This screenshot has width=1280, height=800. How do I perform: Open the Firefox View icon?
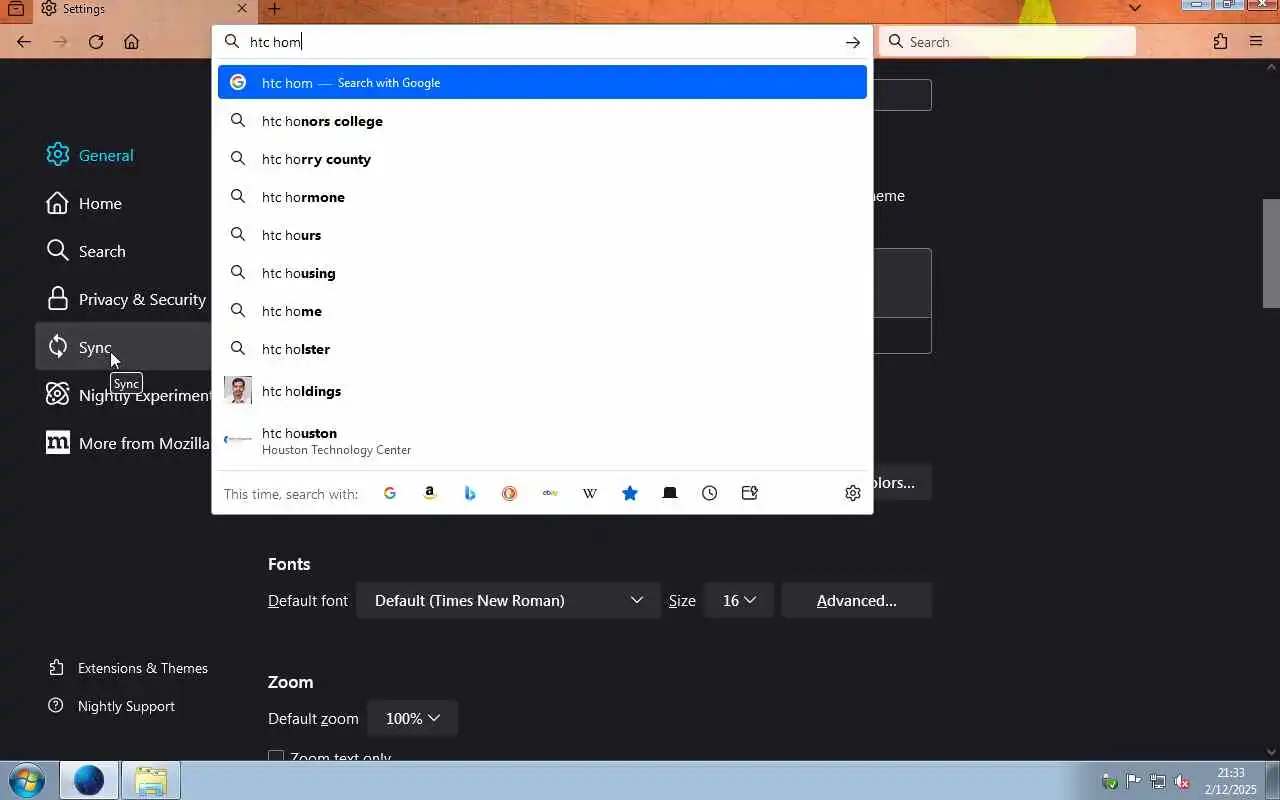pyautogui.click(x=16, y=8)
